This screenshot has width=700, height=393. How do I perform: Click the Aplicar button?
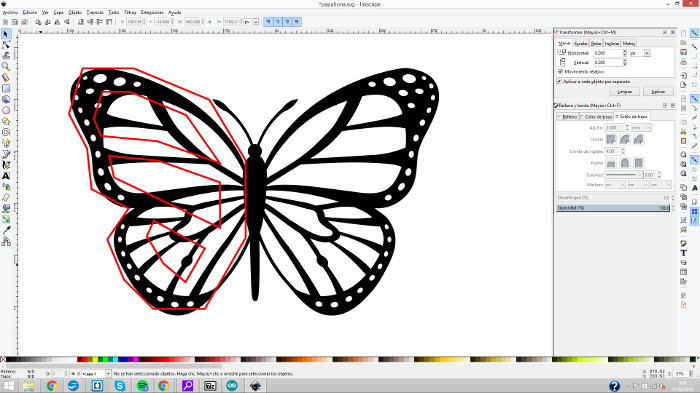[658, 91]
